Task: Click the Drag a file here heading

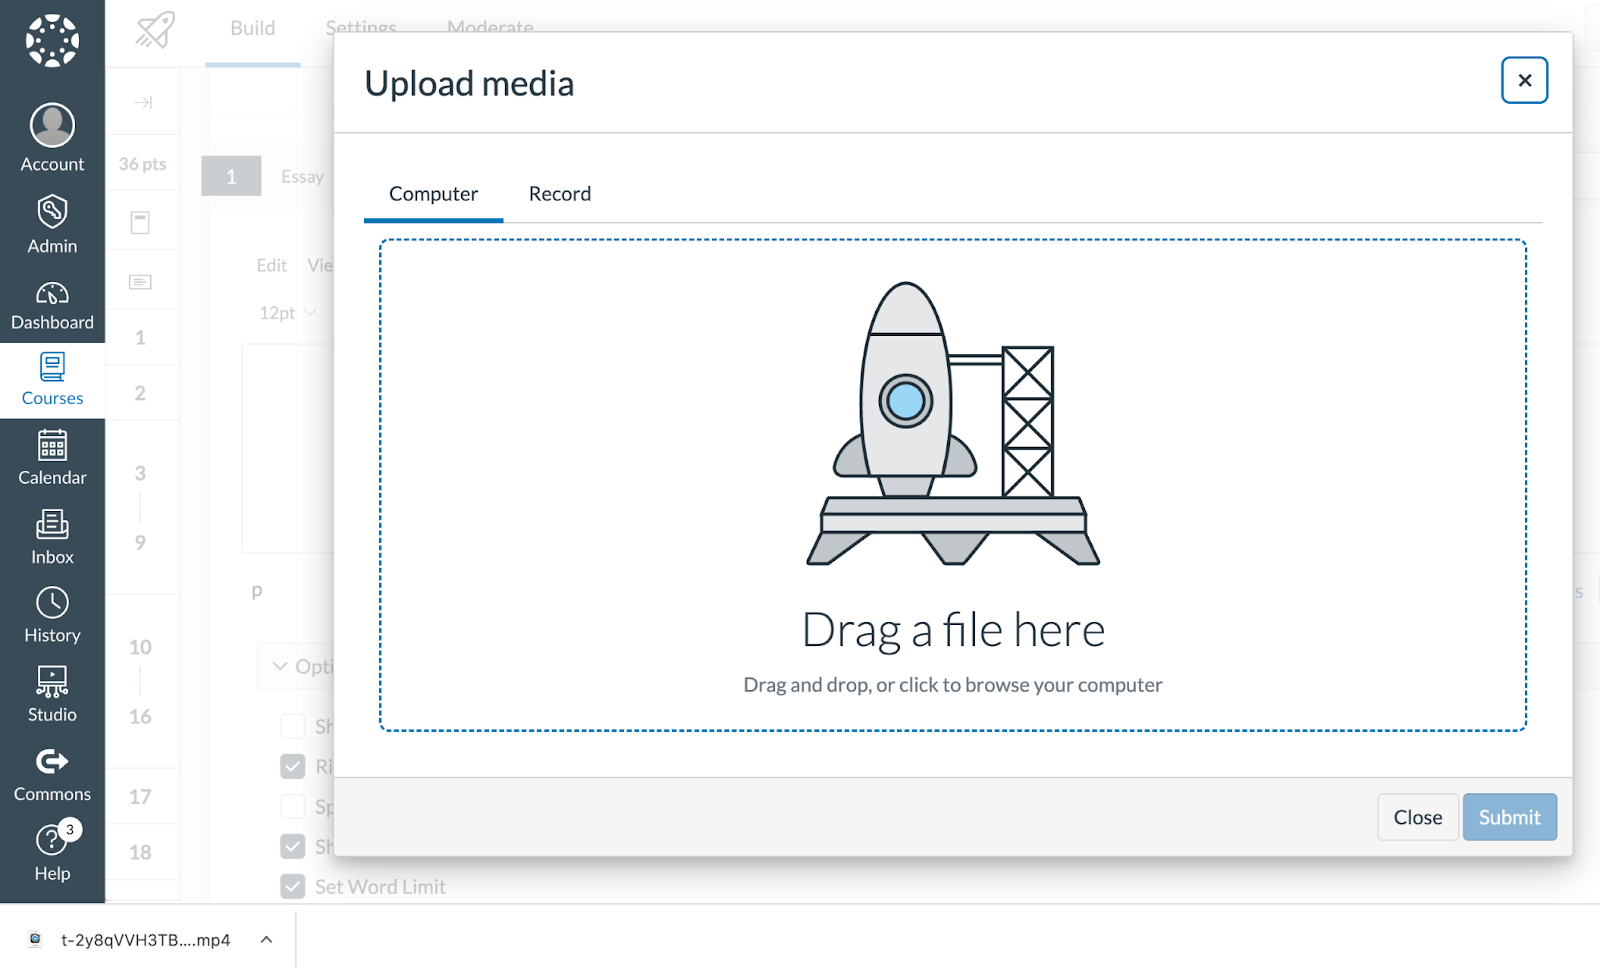Action: point(953,631)
